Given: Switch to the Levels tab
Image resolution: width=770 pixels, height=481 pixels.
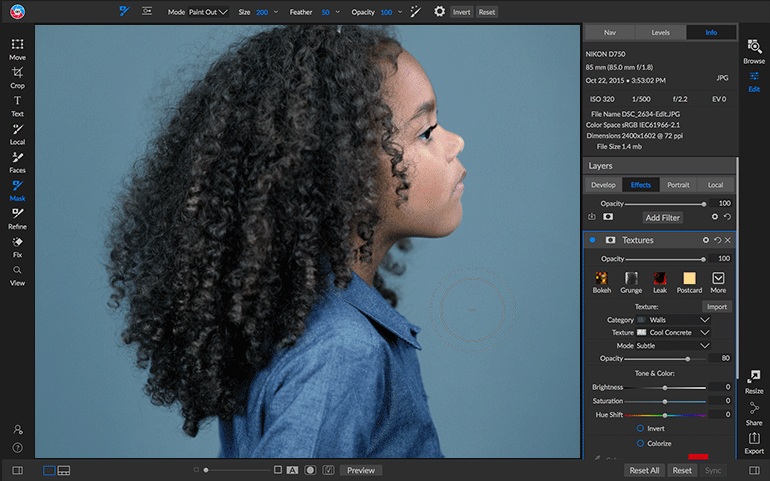Looking at the screenshot, I should click(660, 32).
